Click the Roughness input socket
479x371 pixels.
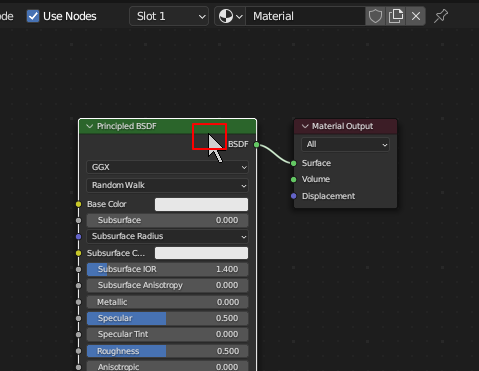[x=78, y=351]
